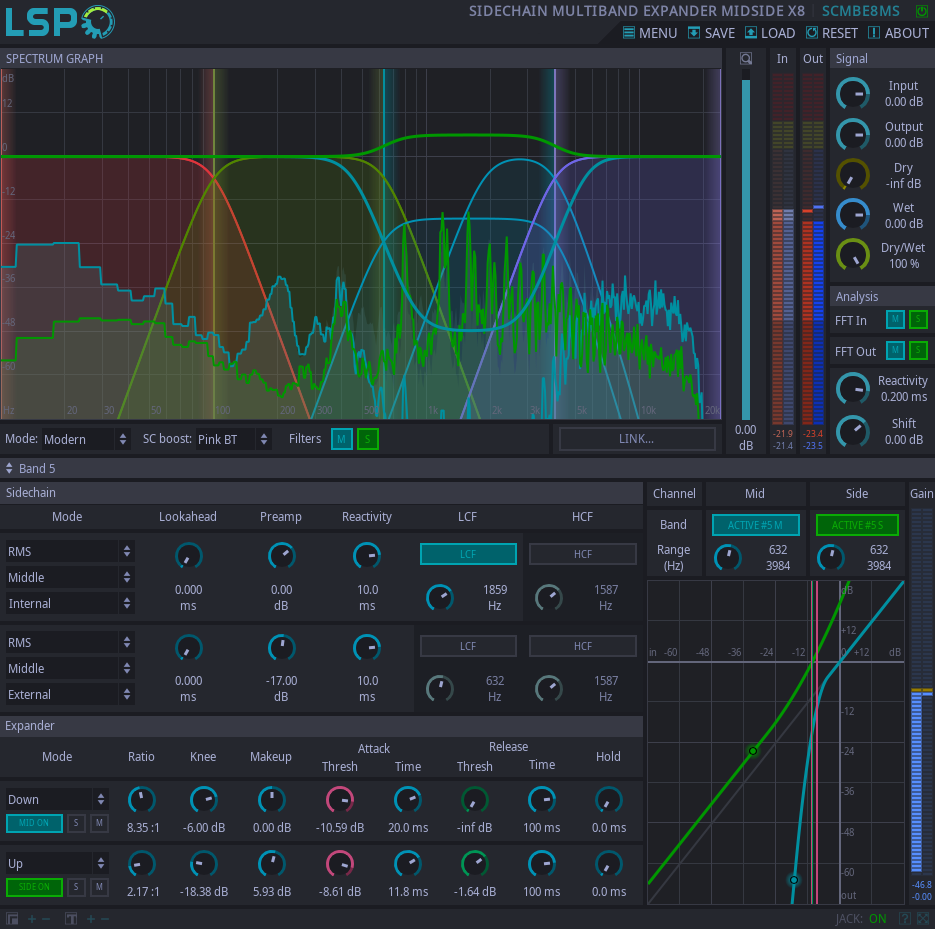The height and width of the screenshot is (929, 935).
Task: Click the Analysis Reactivity knob
Action: tap(853, 388)
